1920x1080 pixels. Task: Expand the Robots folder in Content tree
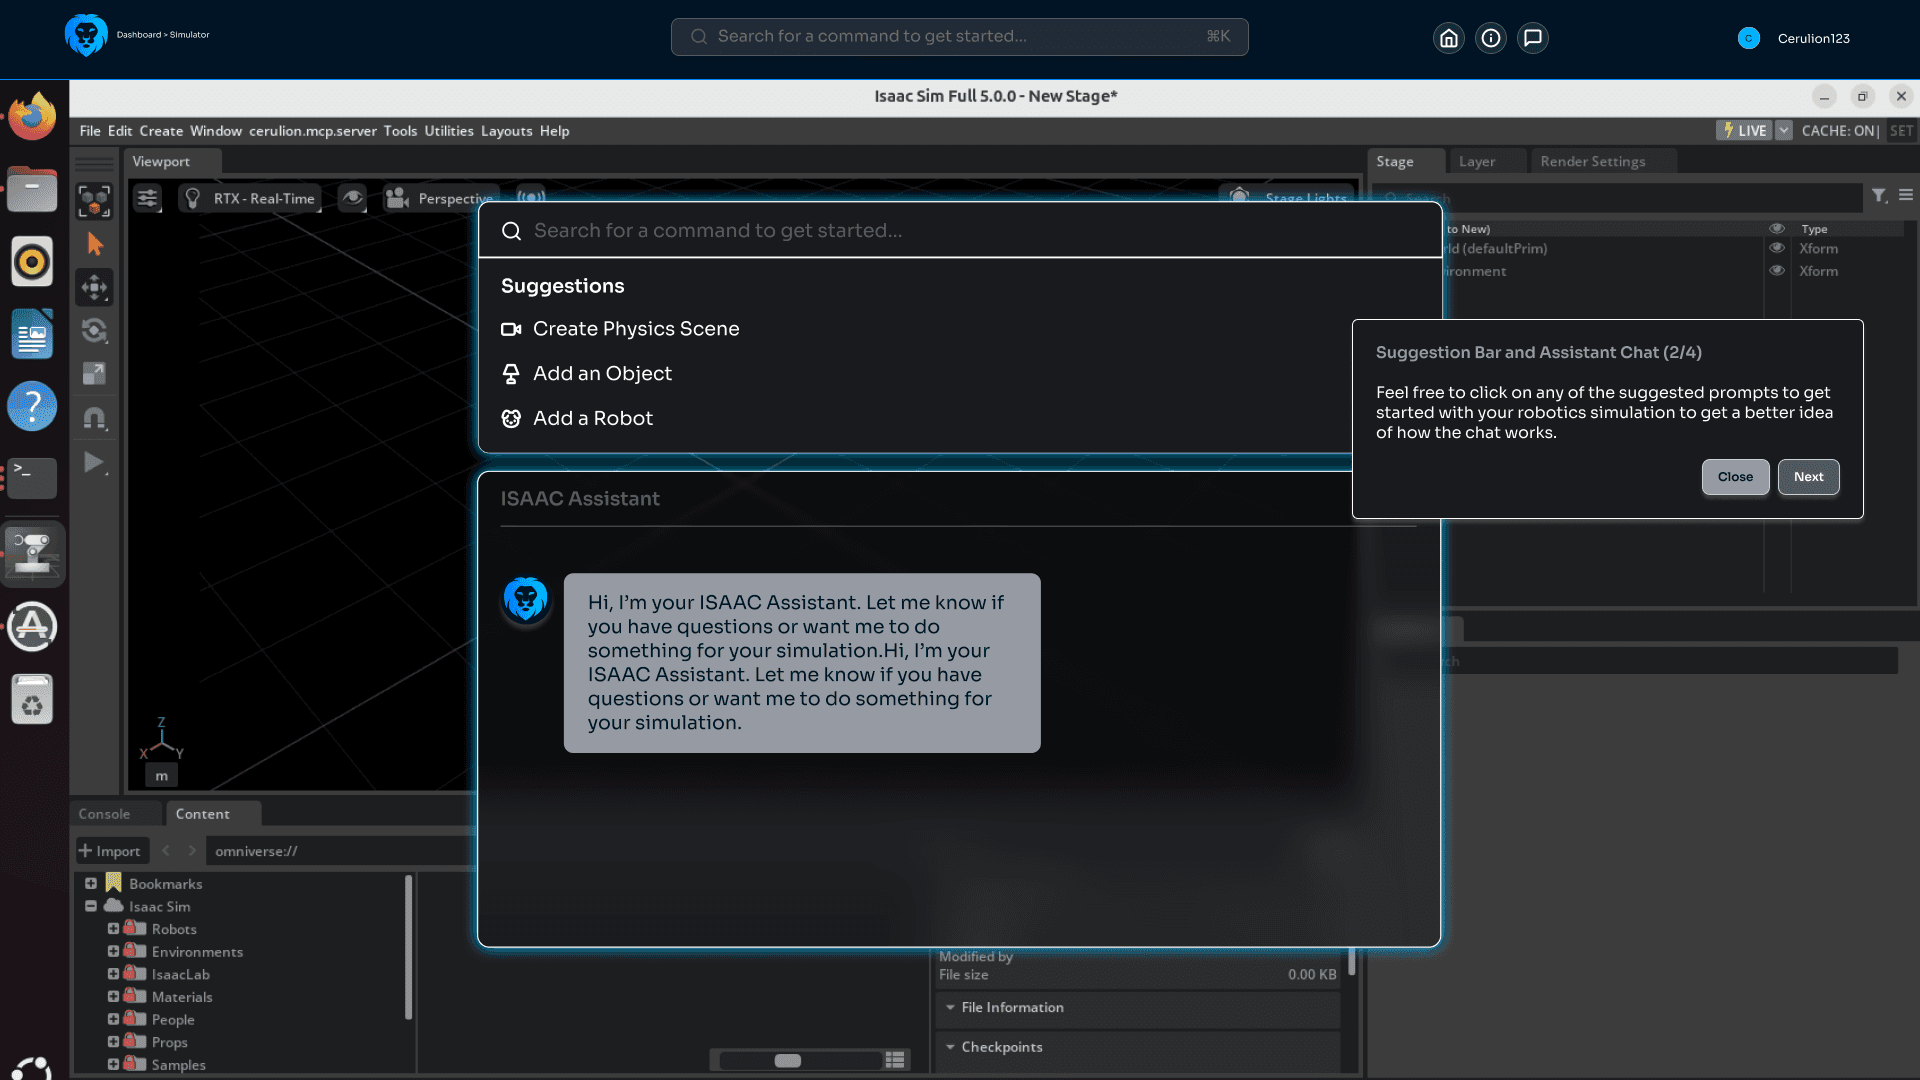(113, 929)
